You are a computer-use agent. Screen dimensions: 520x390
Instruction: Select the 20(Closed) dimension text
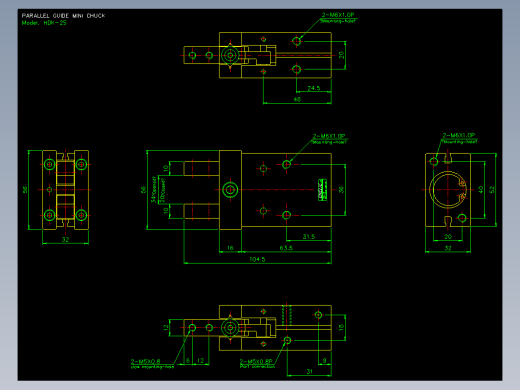(163, 191)
